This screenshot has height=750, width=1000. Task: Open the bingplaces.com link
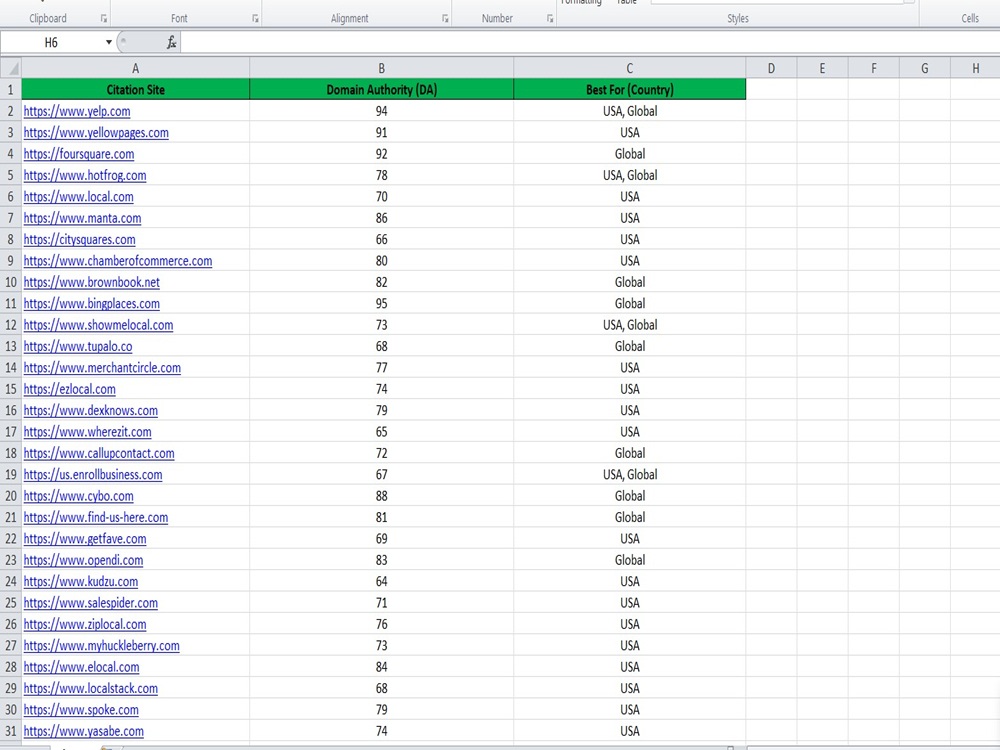tap(92, 304)
